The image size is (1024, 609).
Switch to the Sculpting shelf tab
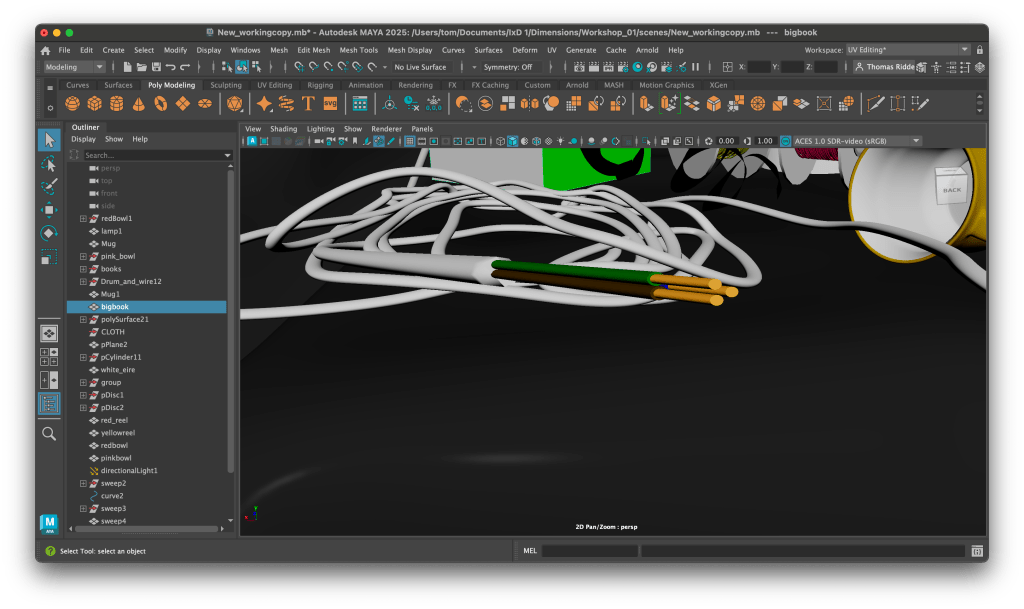click(x=225, y=85)
